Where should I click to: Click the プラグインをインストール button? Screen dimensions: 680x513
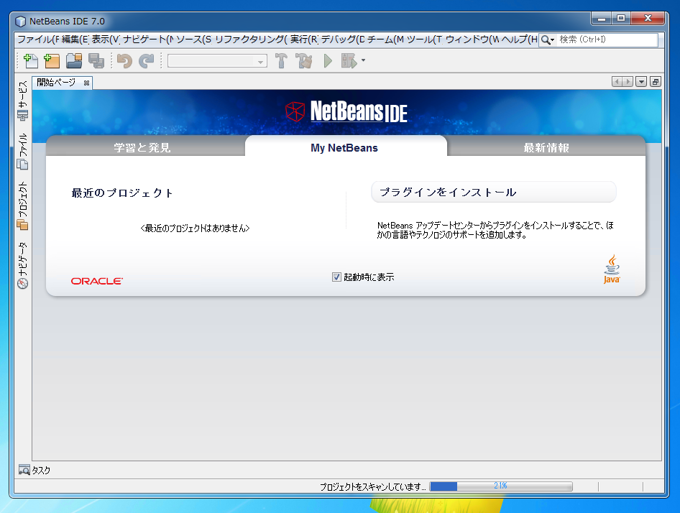494,192
